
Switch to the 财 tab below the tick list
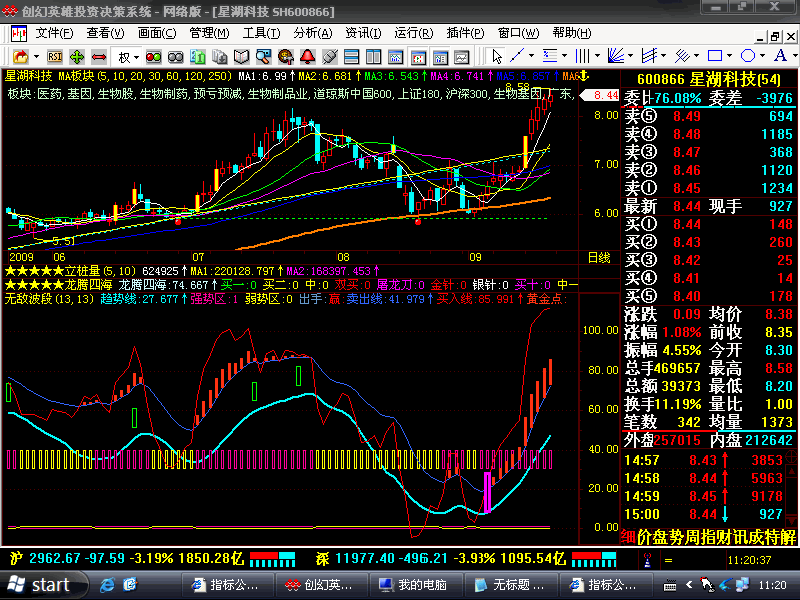pyautogui.click(x=726, y=537)
